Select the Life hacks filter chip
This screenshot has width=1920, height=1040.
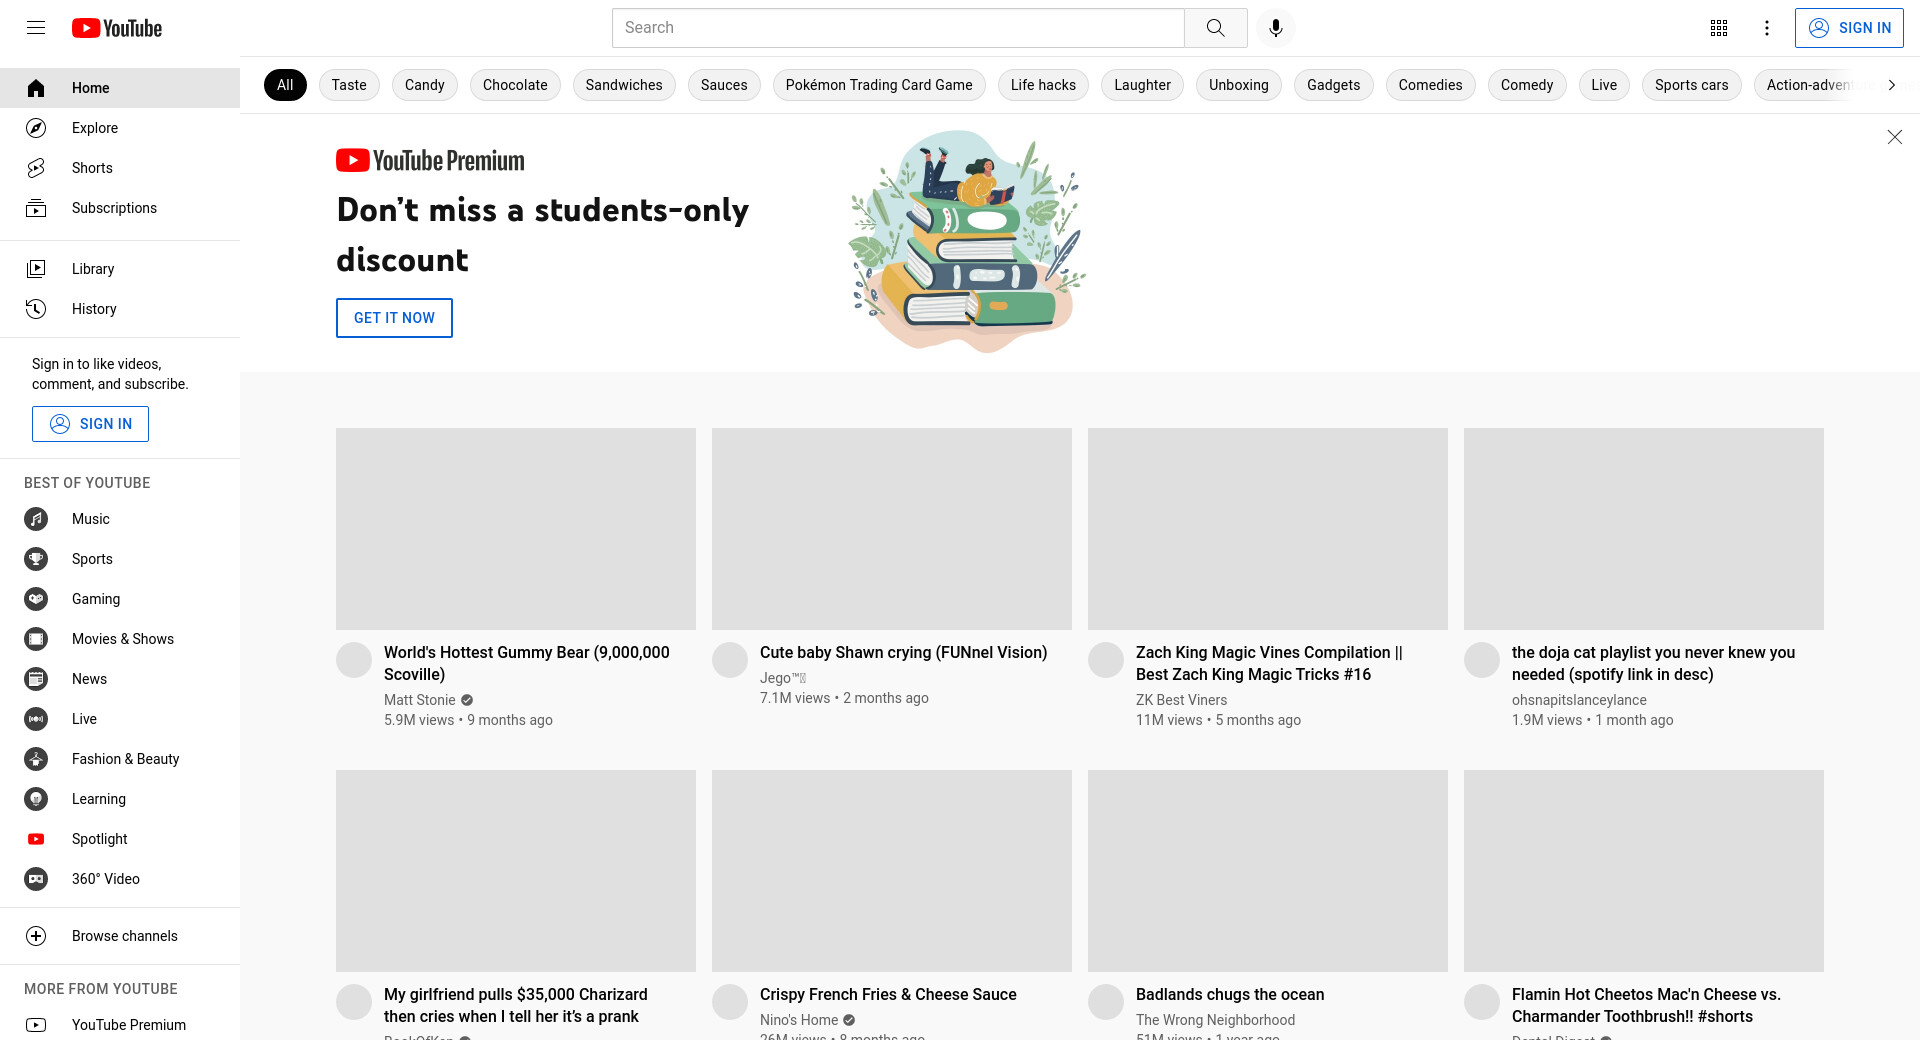point(1043,85)
